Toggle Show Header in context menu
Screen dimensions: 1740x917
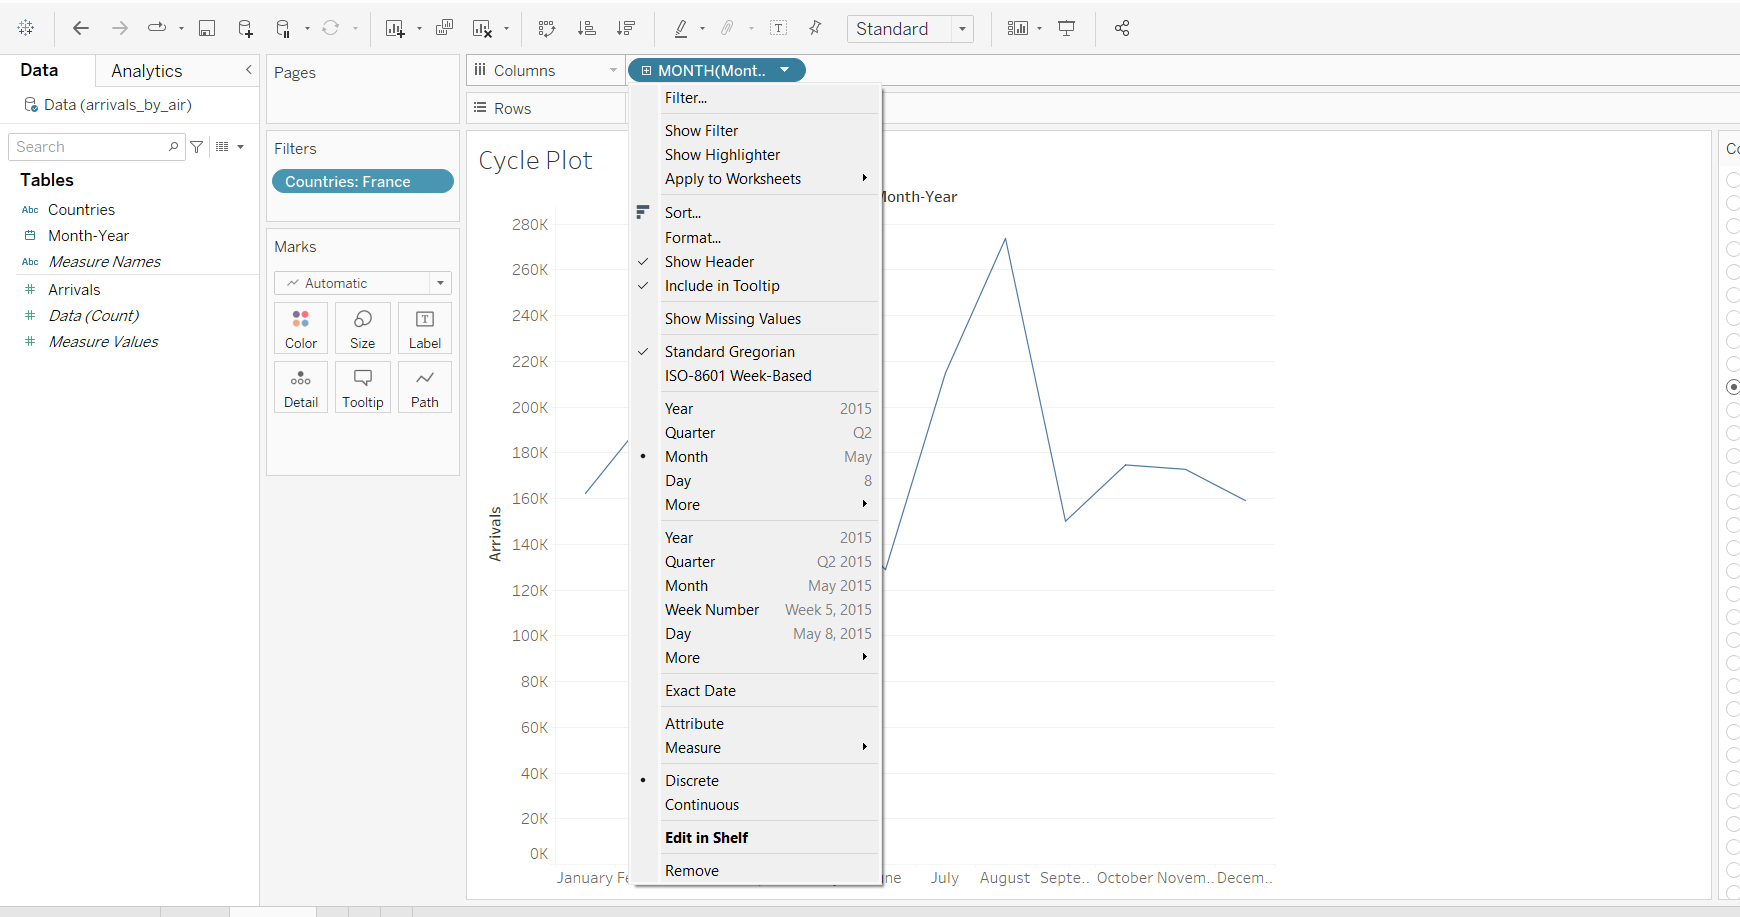click(x=709, y=262)
